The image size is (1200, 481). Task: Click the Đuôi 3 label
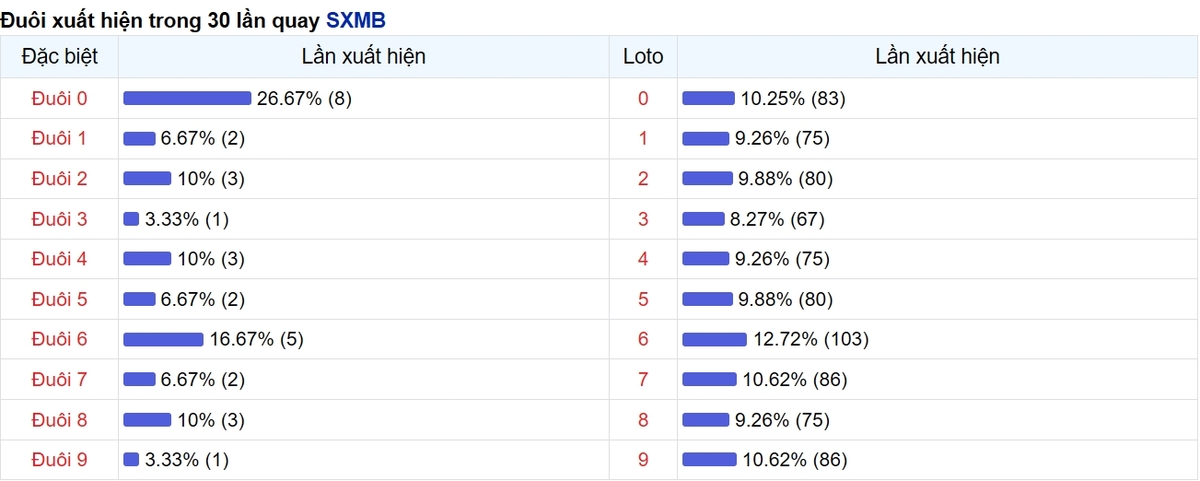point(59,219)
